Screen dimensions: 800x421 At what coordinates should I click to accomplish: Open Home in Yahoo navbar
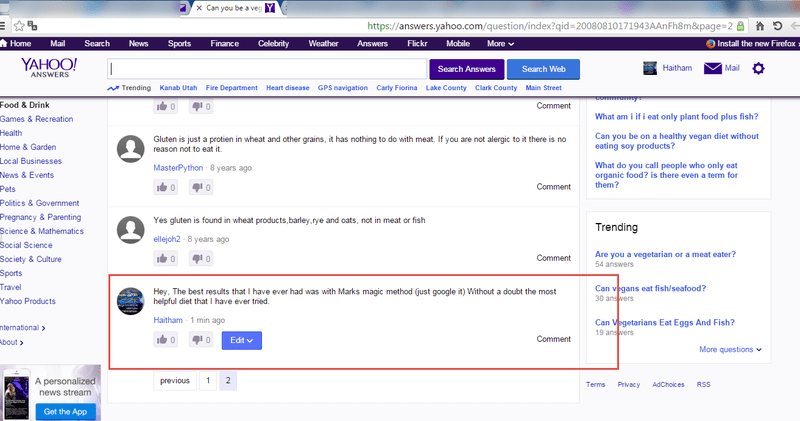coord(16,44)
